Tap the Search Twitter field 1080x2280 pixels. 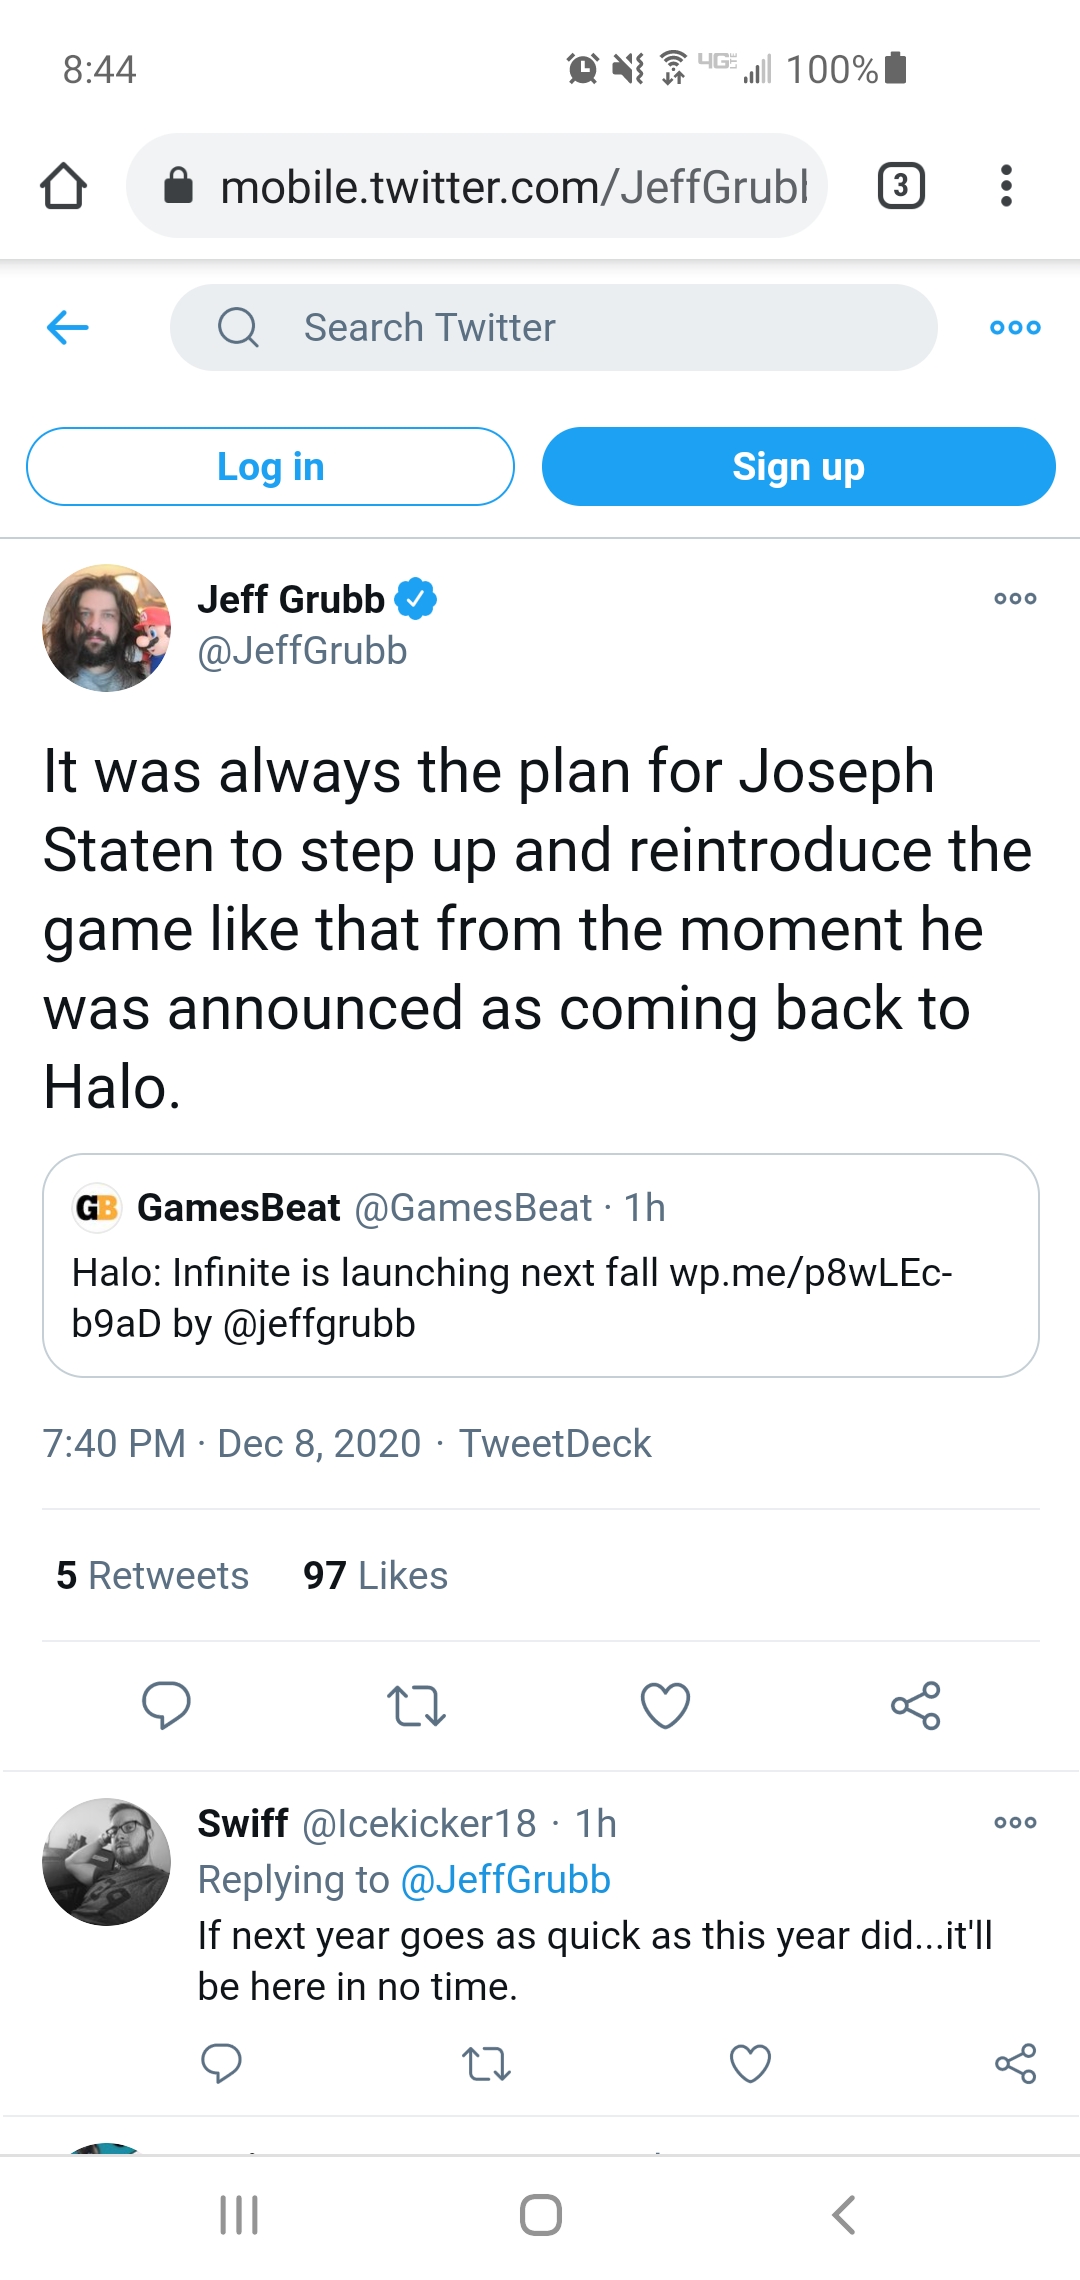coord(553,327)
